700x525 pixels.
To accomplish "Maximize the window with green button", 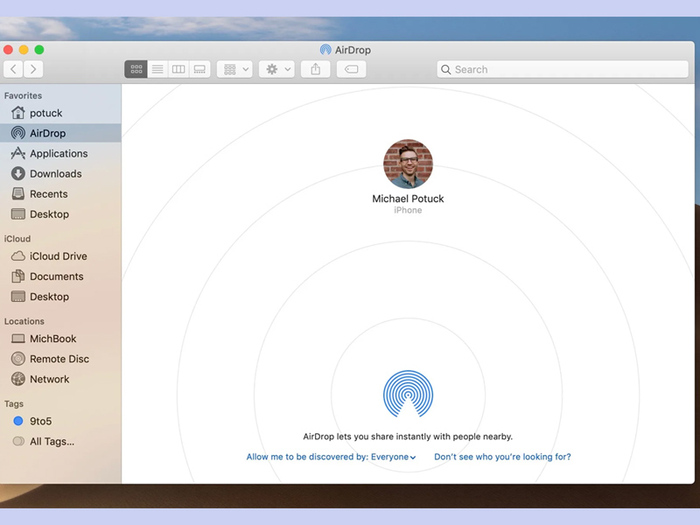I will pyautogui.click(x=39, y=50).
